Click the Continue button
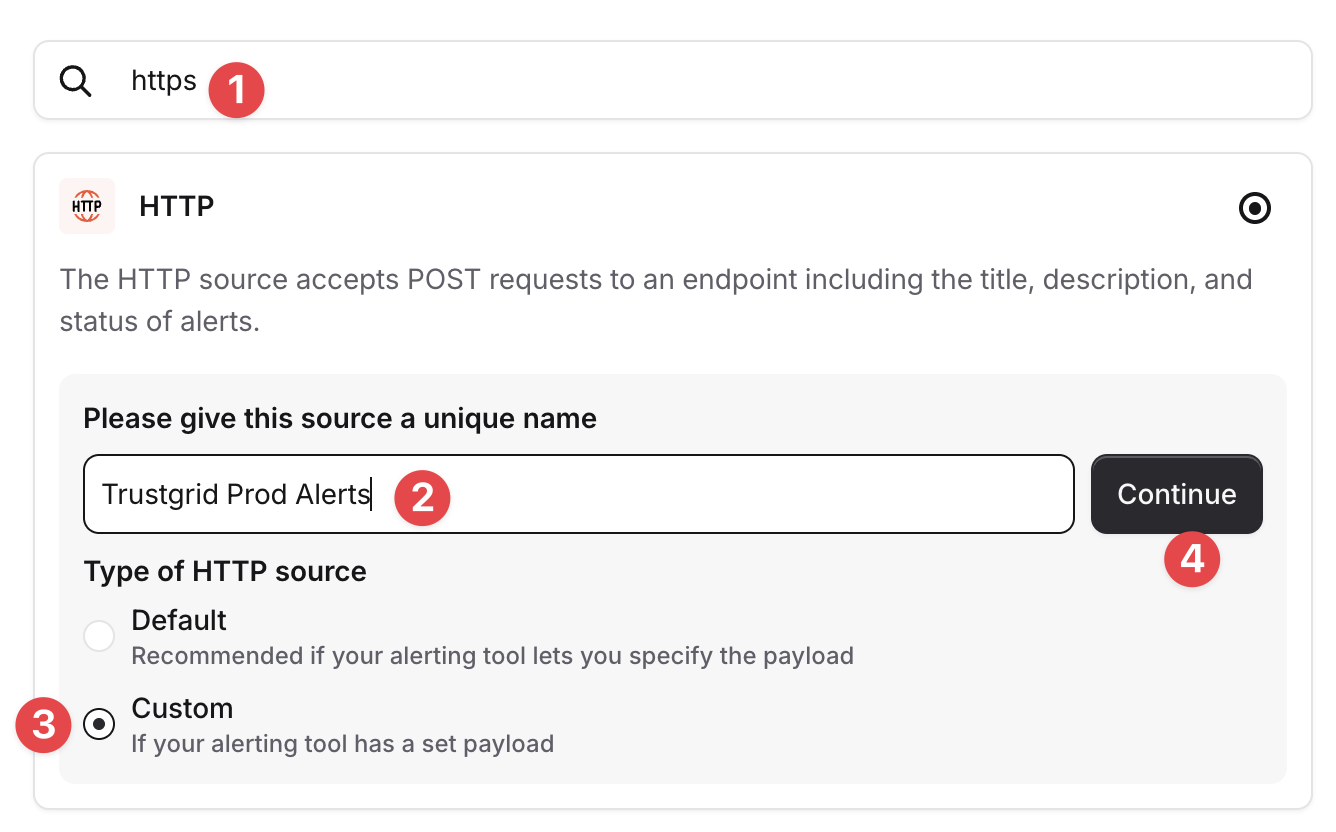This screenshot has width=1336, height=832. (x=1177, y=494)
